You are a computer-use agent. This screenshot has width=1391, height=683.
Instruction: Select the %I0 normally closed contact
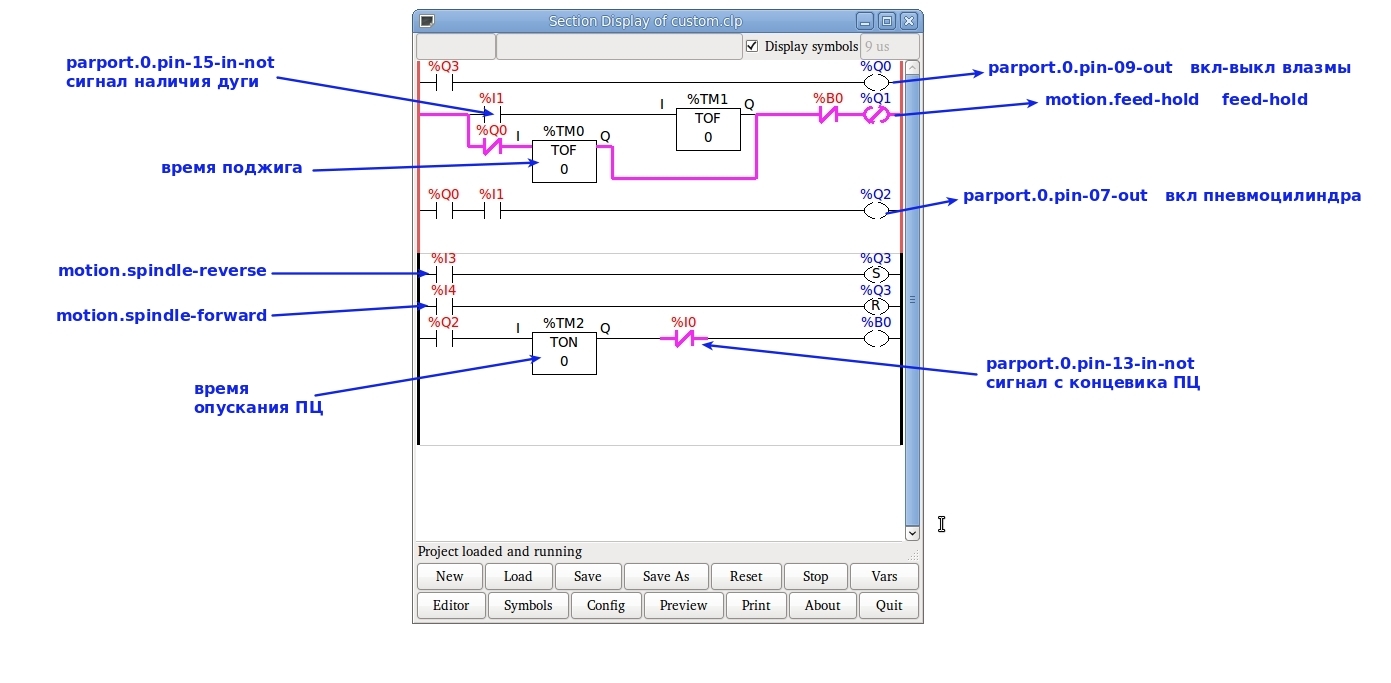click(684, 339)
